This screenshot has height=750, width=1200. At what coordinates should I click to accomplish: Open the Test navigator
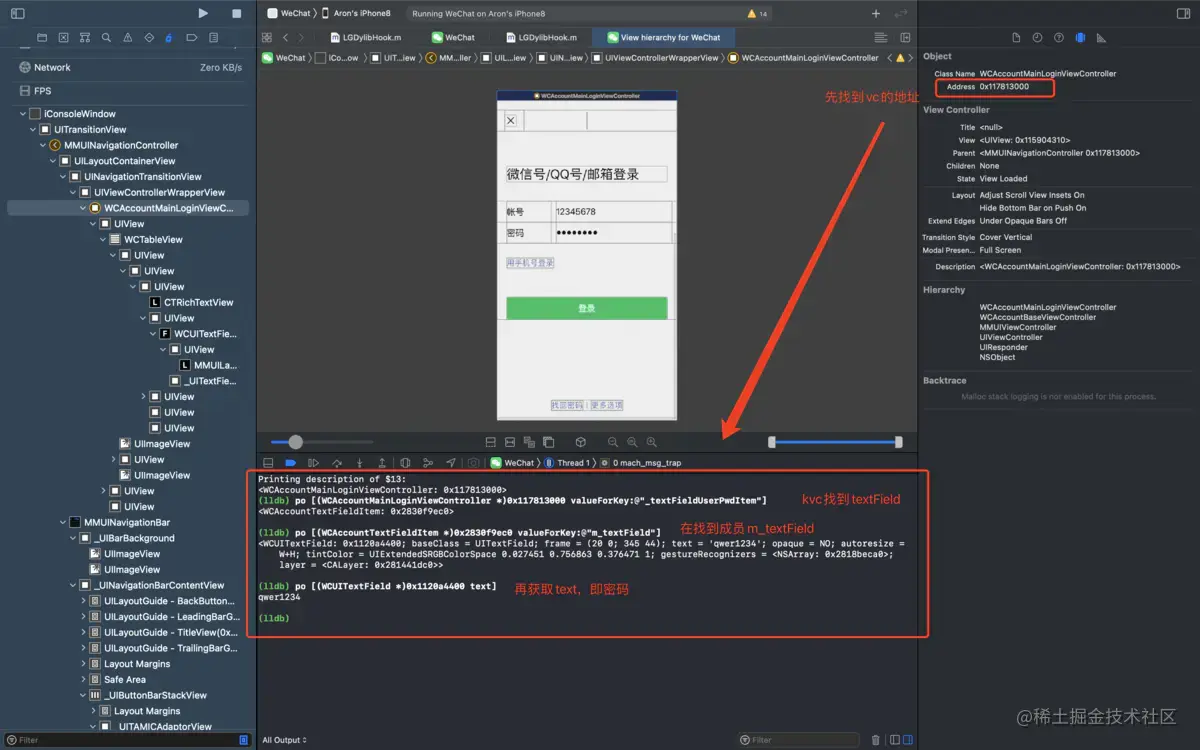[x=149, y=38]
